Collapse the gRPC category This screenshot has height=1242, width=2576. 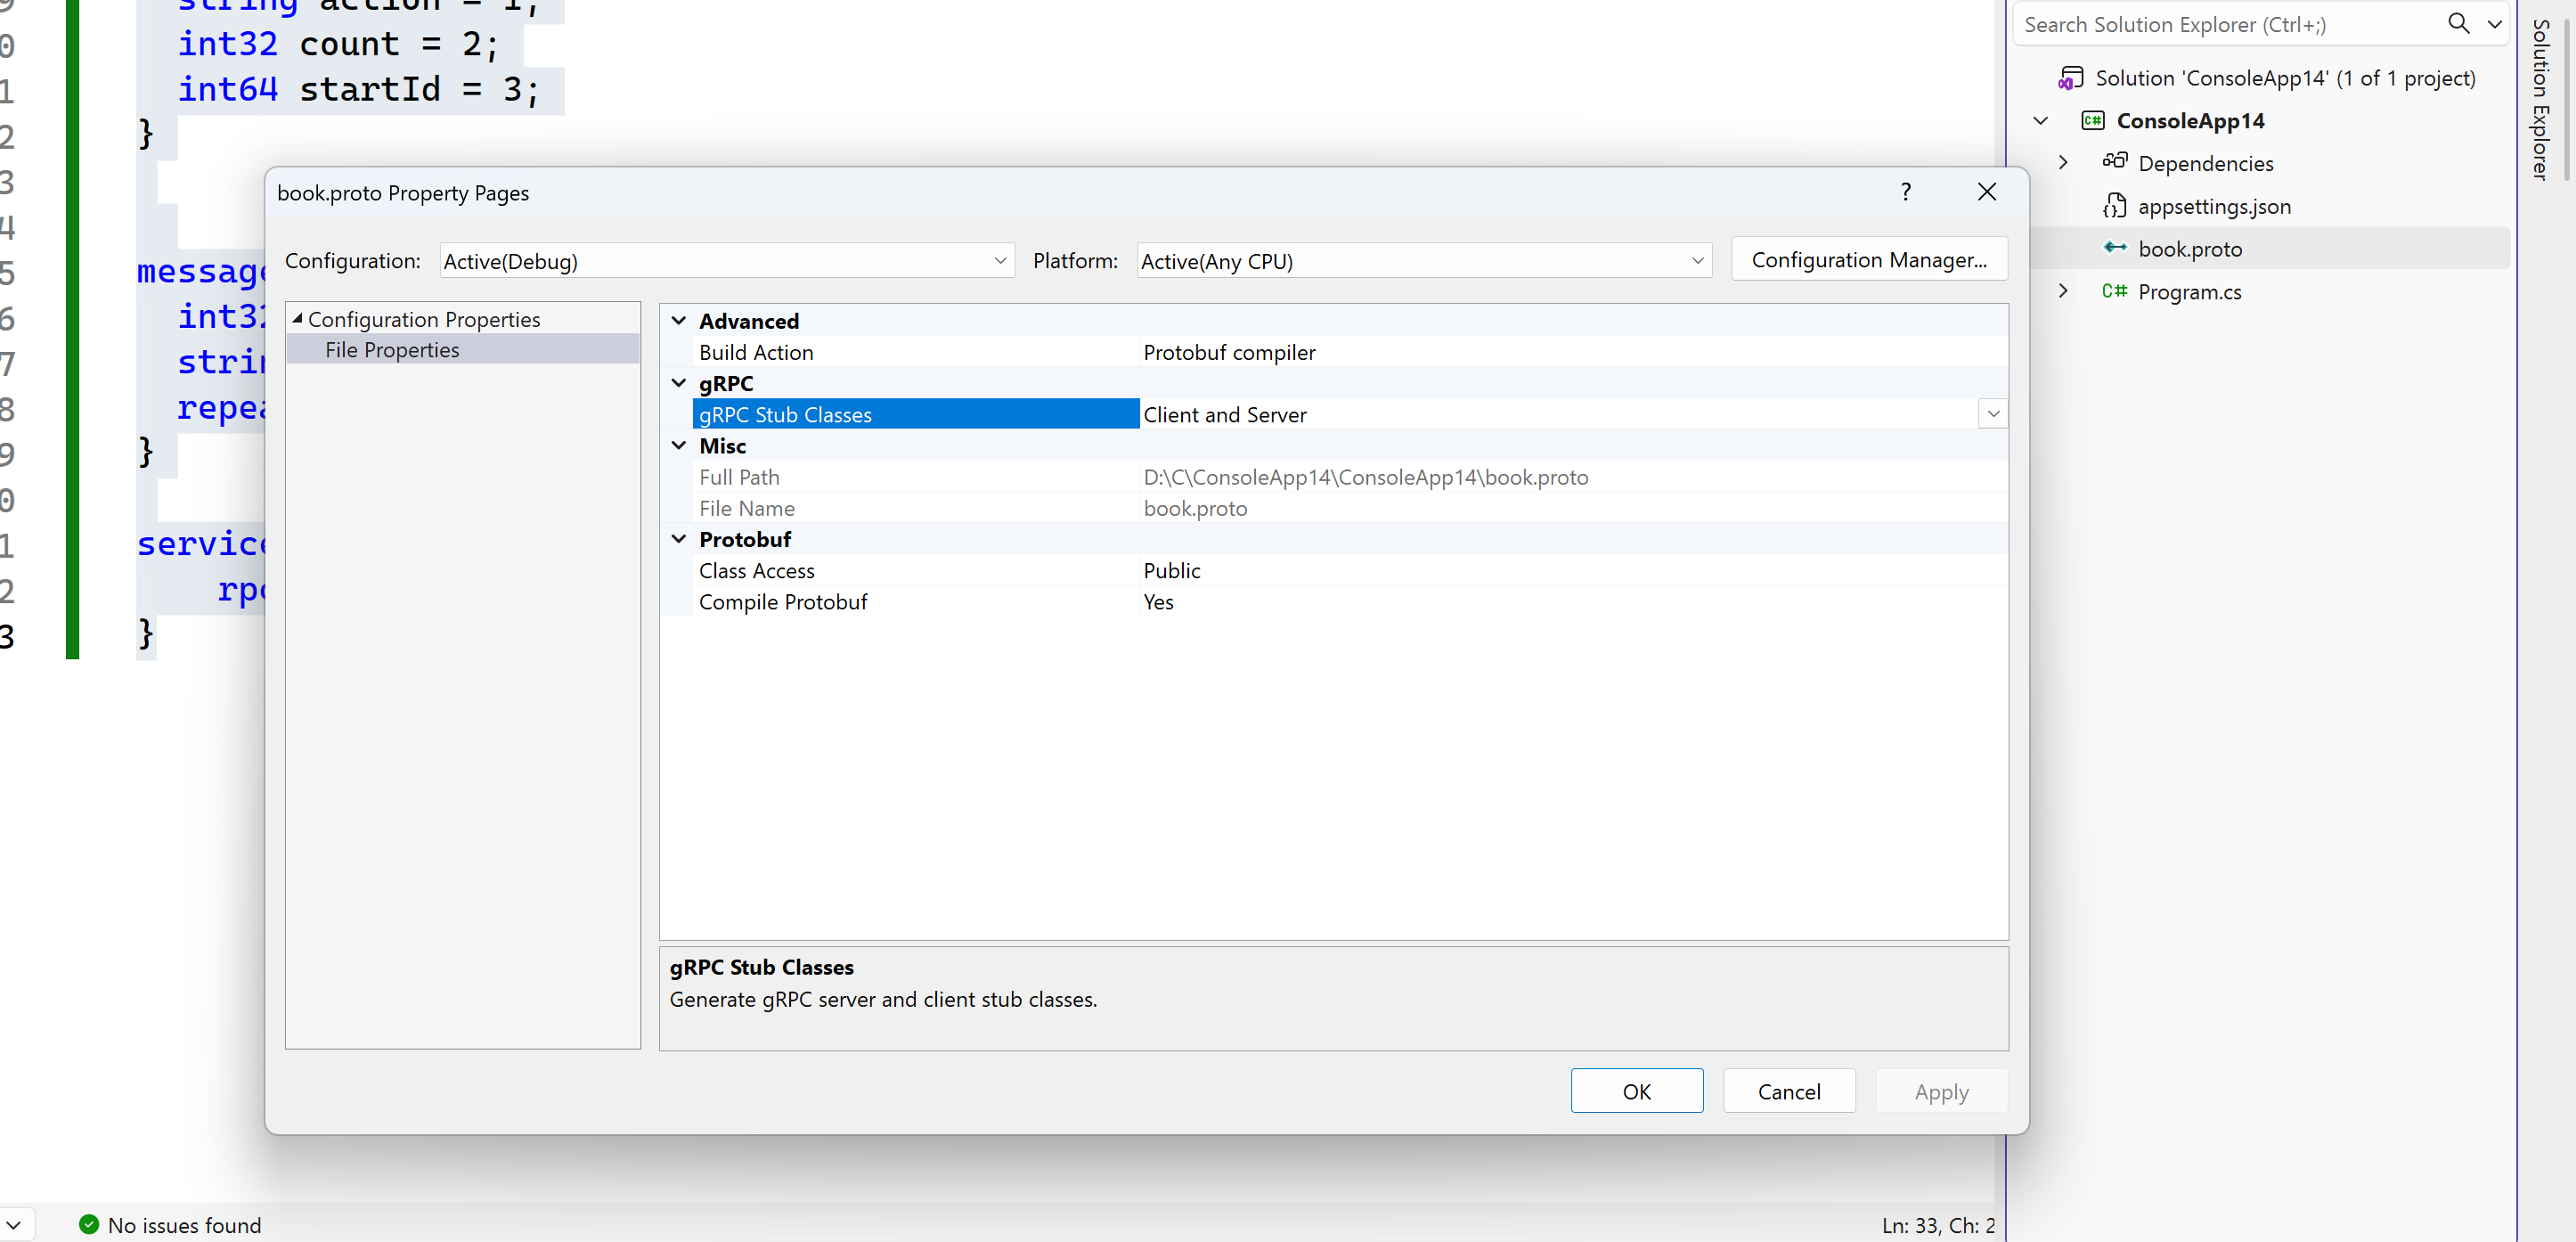click(679, 383)
